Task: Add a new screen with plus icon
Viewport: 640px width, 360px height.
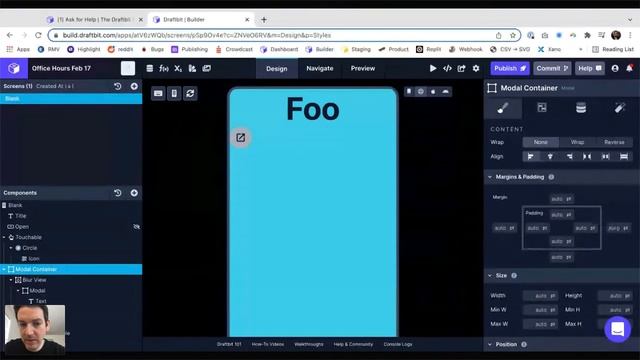Action: point(134,86)
